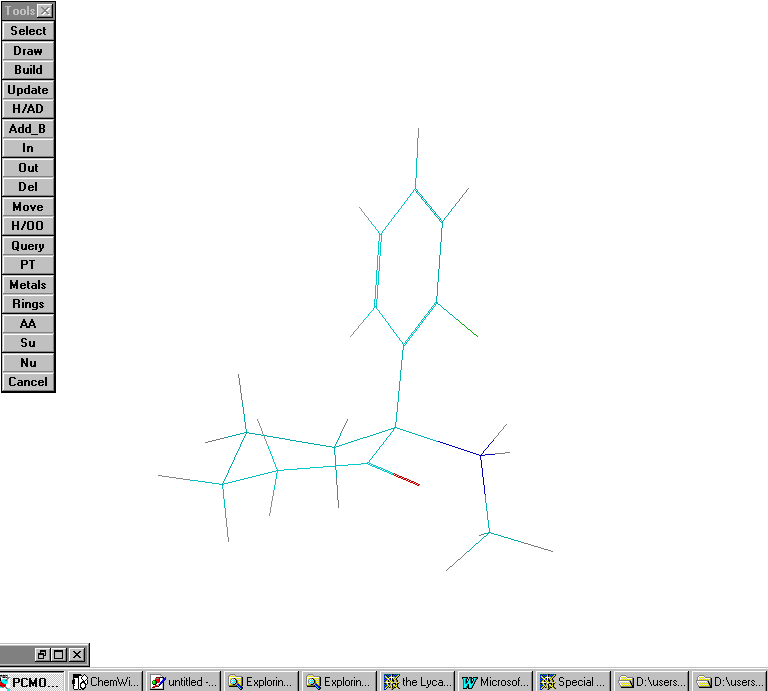
Task: Switch to Microsof... Word taskbar item
Action: click(x=495, y=682)
